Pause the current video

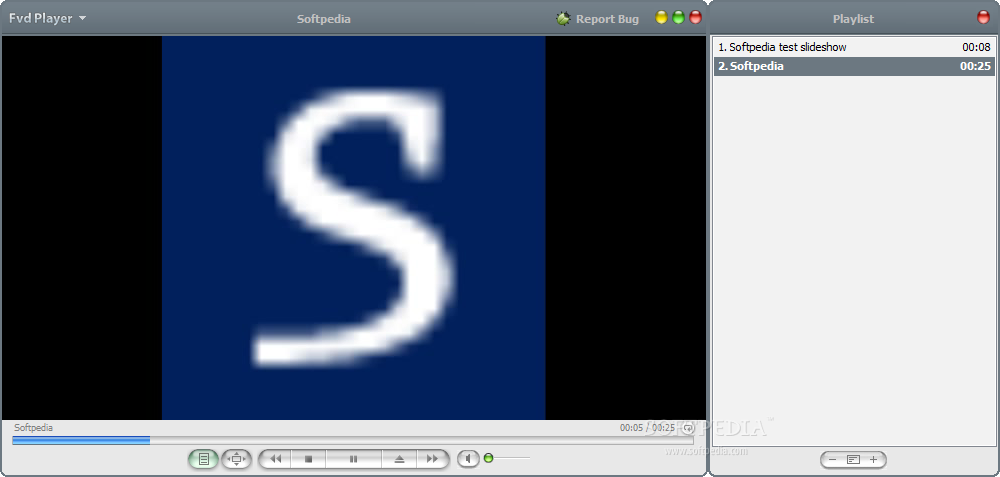353,459
